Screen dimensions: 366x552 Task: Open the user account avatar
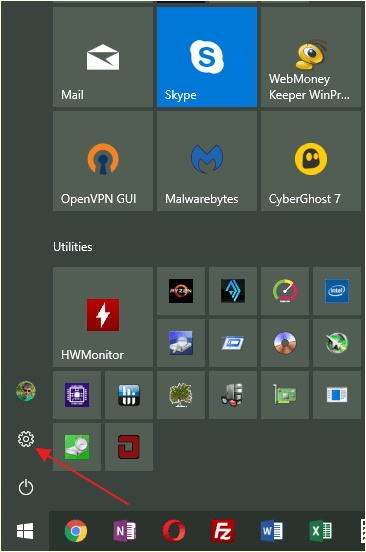pyautogui.click(x=26, y=391)
